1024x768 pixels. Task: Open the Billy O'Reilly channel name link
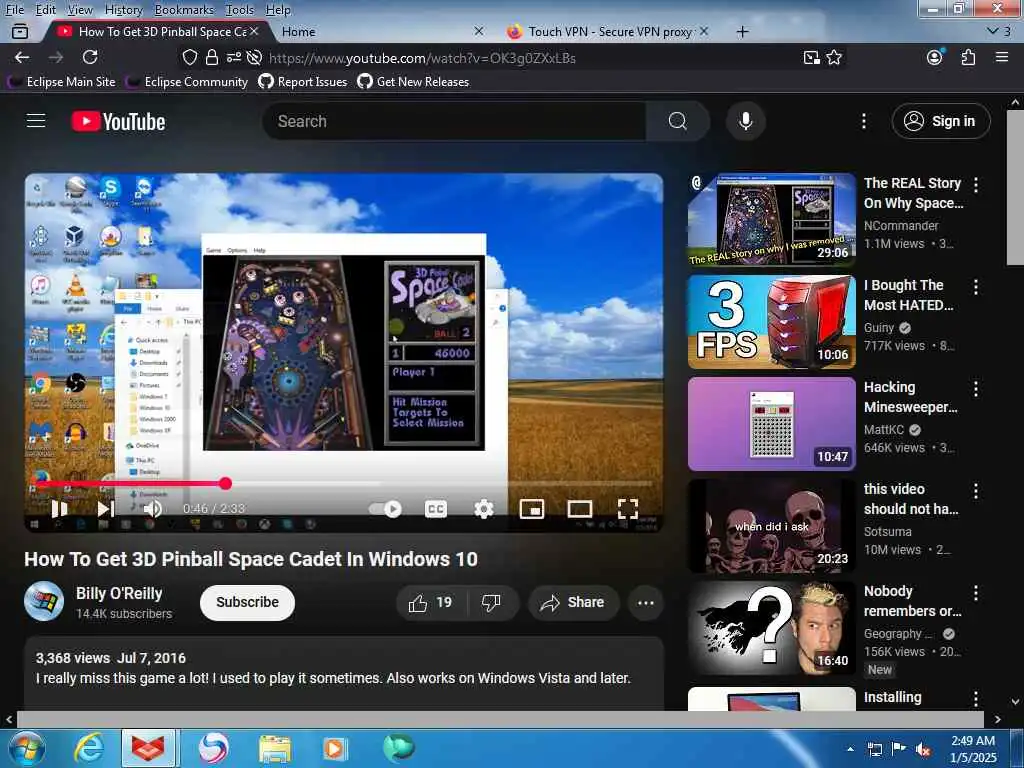119,593
